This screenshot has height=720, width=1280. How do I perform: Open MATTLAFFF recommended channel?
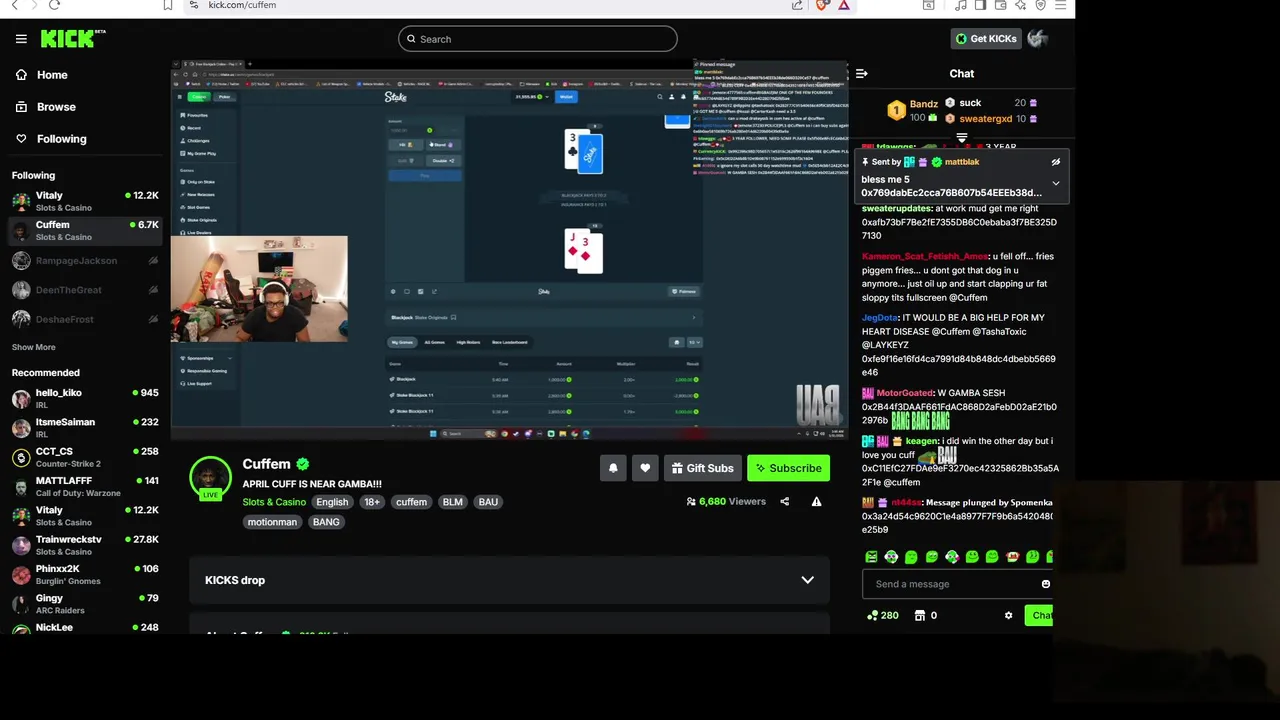pyautogui.click(x=85, y=486)
